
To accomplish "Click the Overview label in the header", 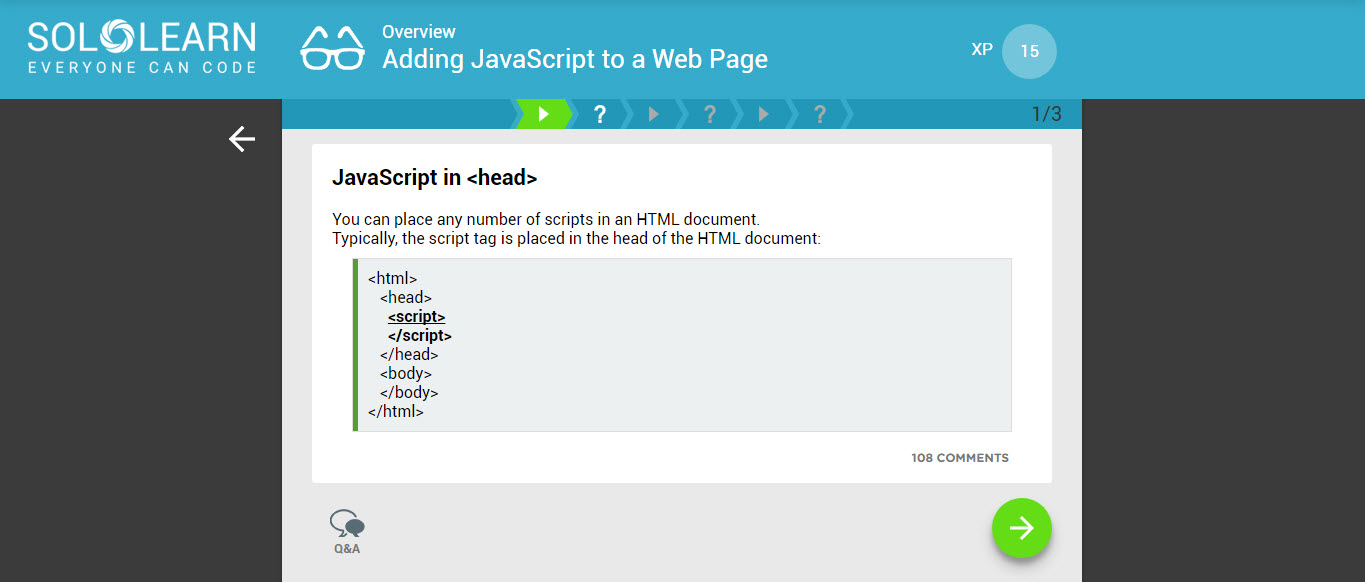I will (x=418, y=32).
